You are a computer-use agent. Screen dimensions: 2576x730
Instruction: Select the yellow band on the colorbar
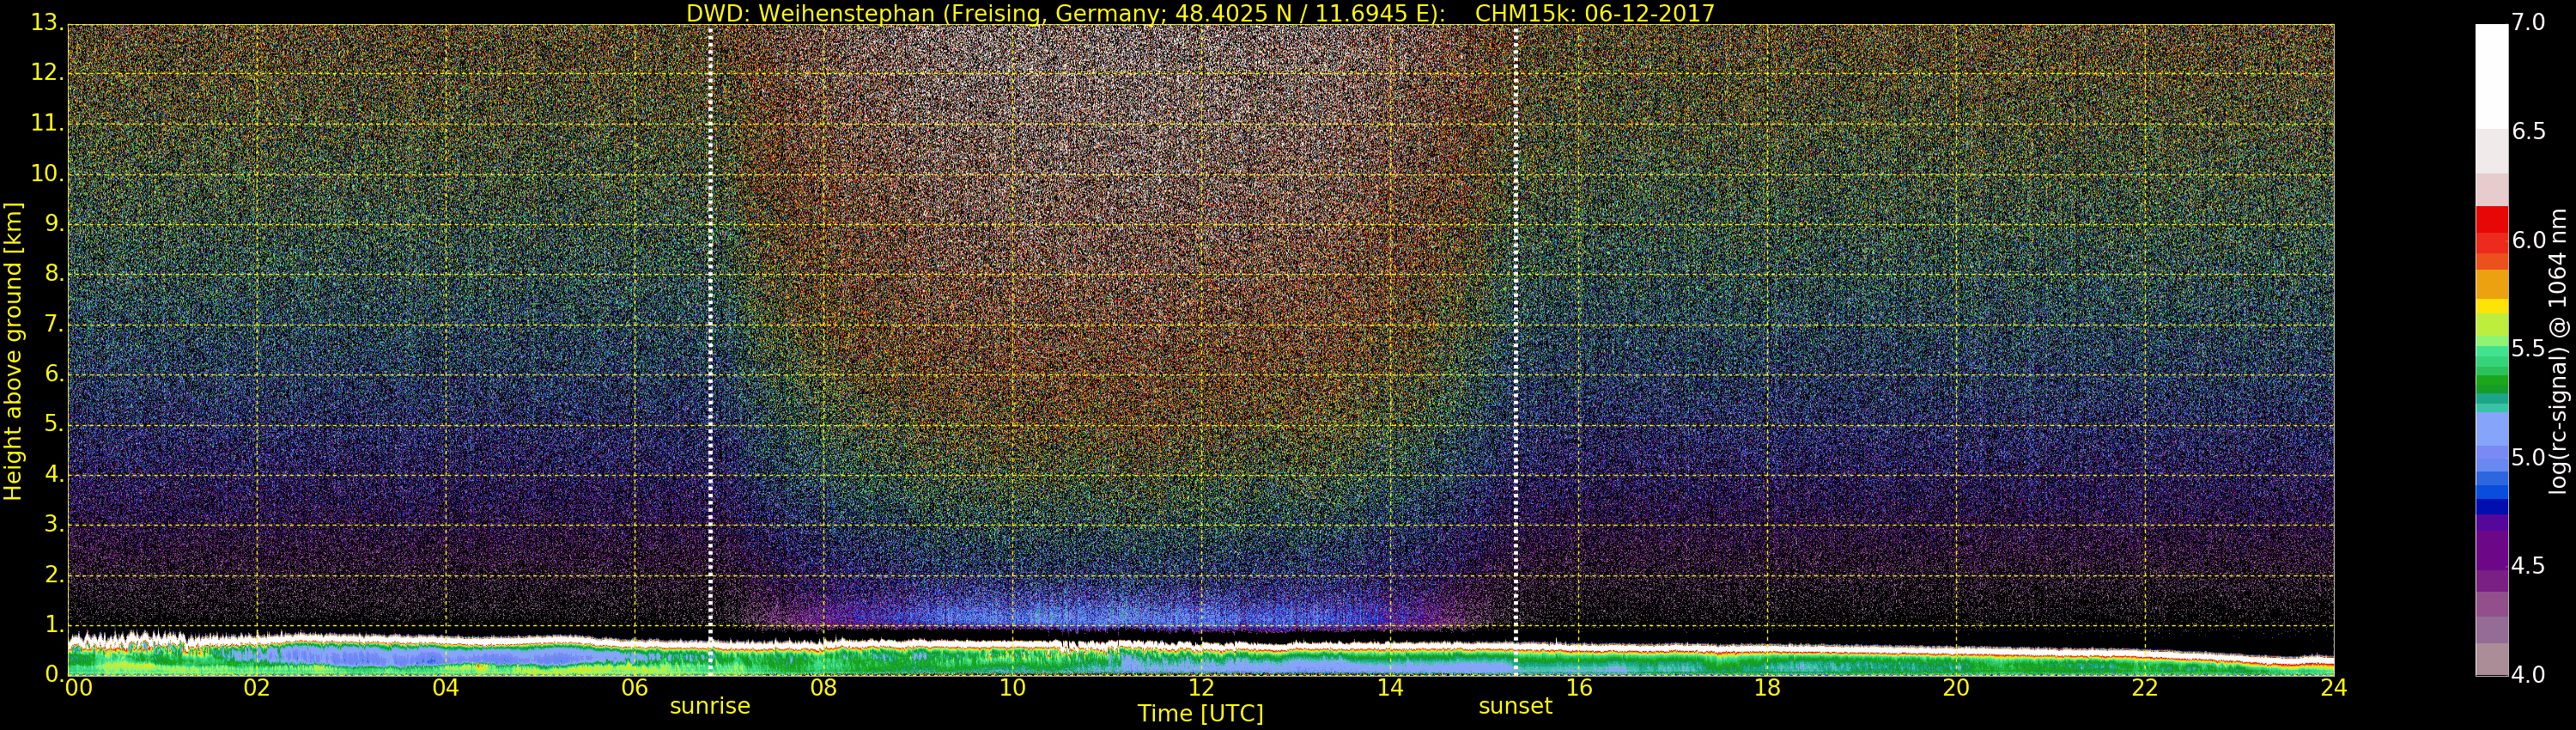pyautogui.click(x=2491, y=306)
